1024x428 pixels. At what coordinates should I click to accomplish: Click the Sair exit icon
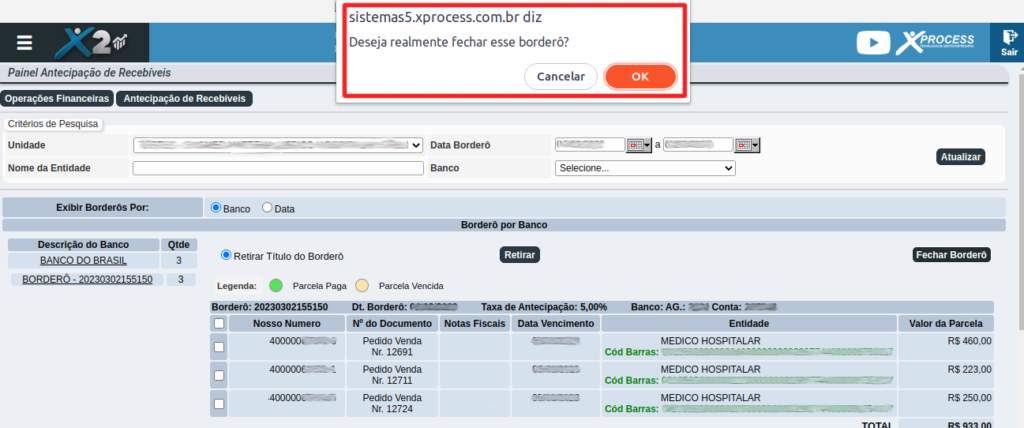(1008, 43)
